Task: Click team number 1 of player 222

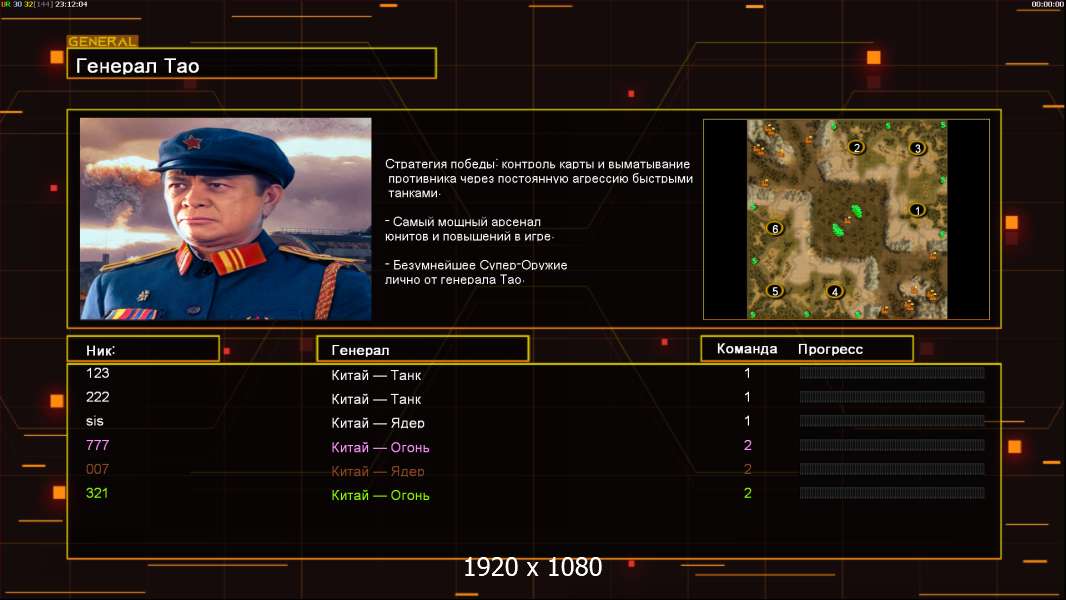Action: pyautogui.click(x=747, y=397)
